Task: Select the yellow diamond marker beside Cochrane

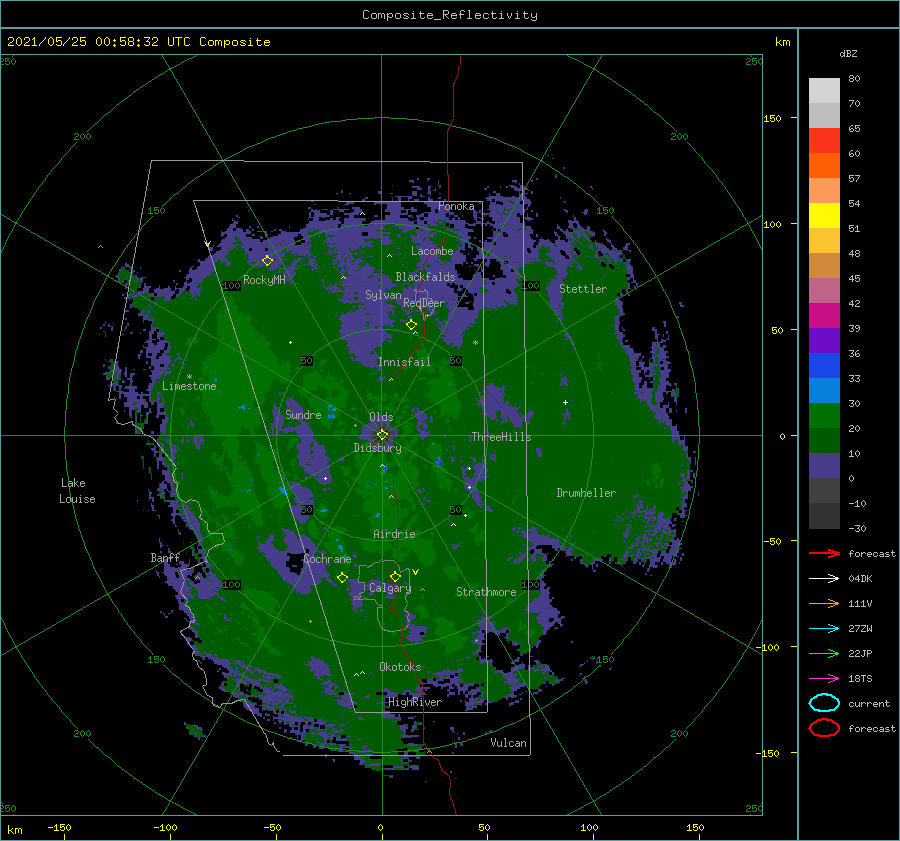Action: point(342,577)
